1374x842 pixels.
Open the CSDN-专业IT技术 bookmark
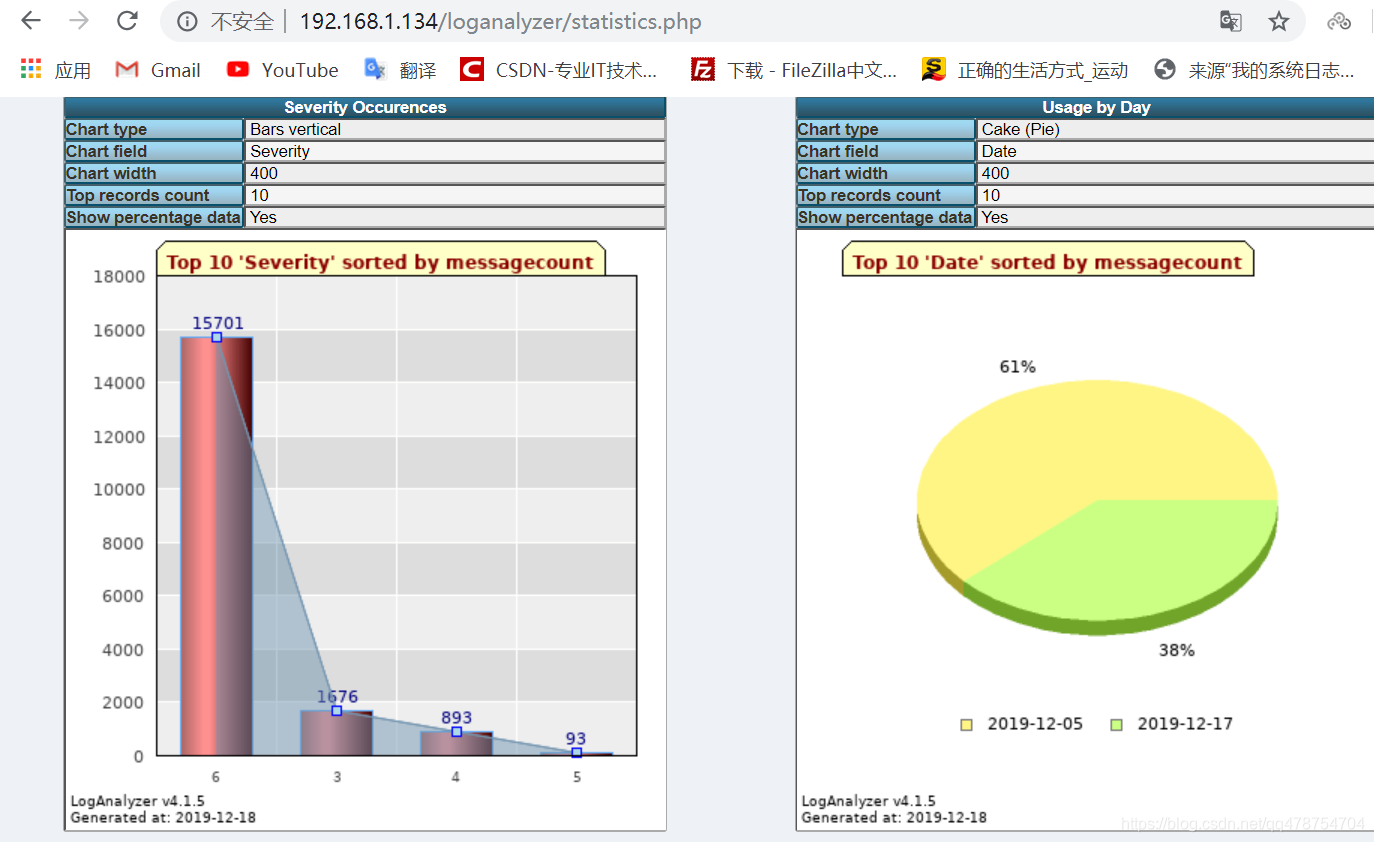560,69
